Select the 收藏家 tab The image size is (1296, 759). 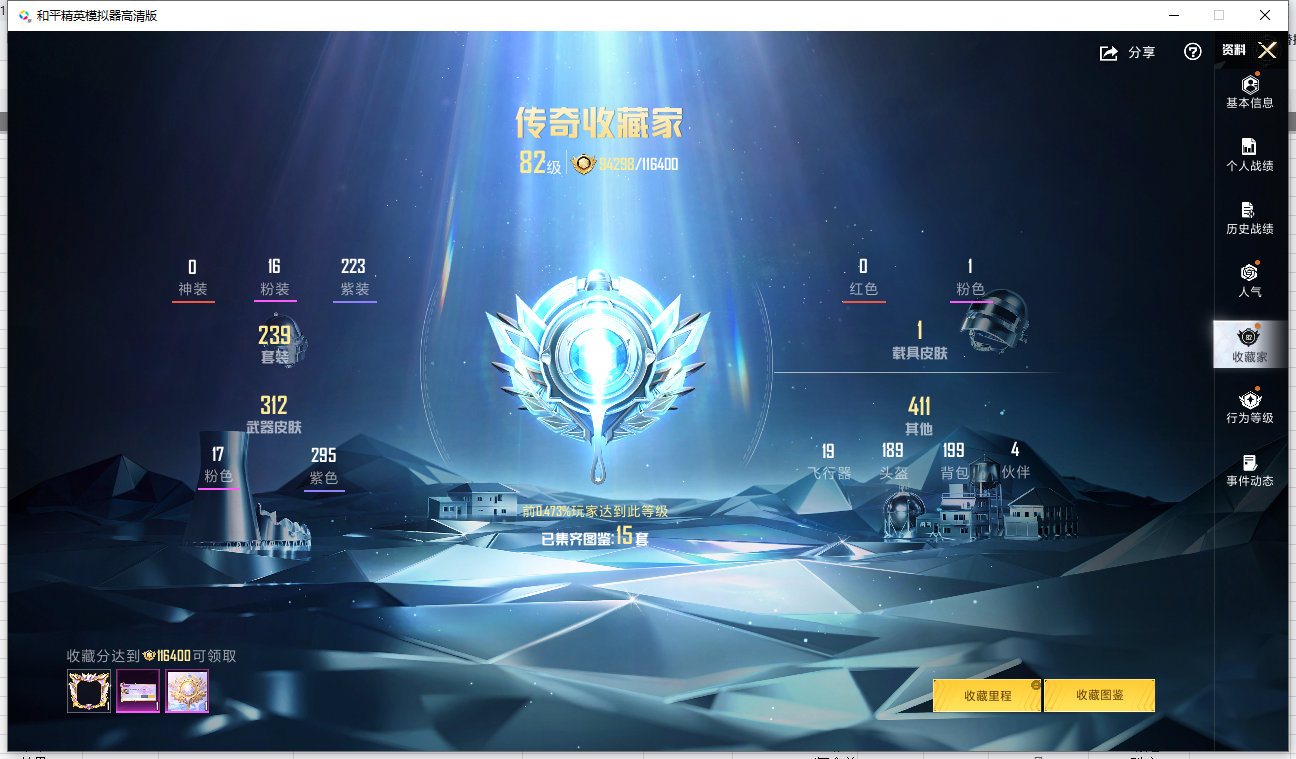point(1250,344)
